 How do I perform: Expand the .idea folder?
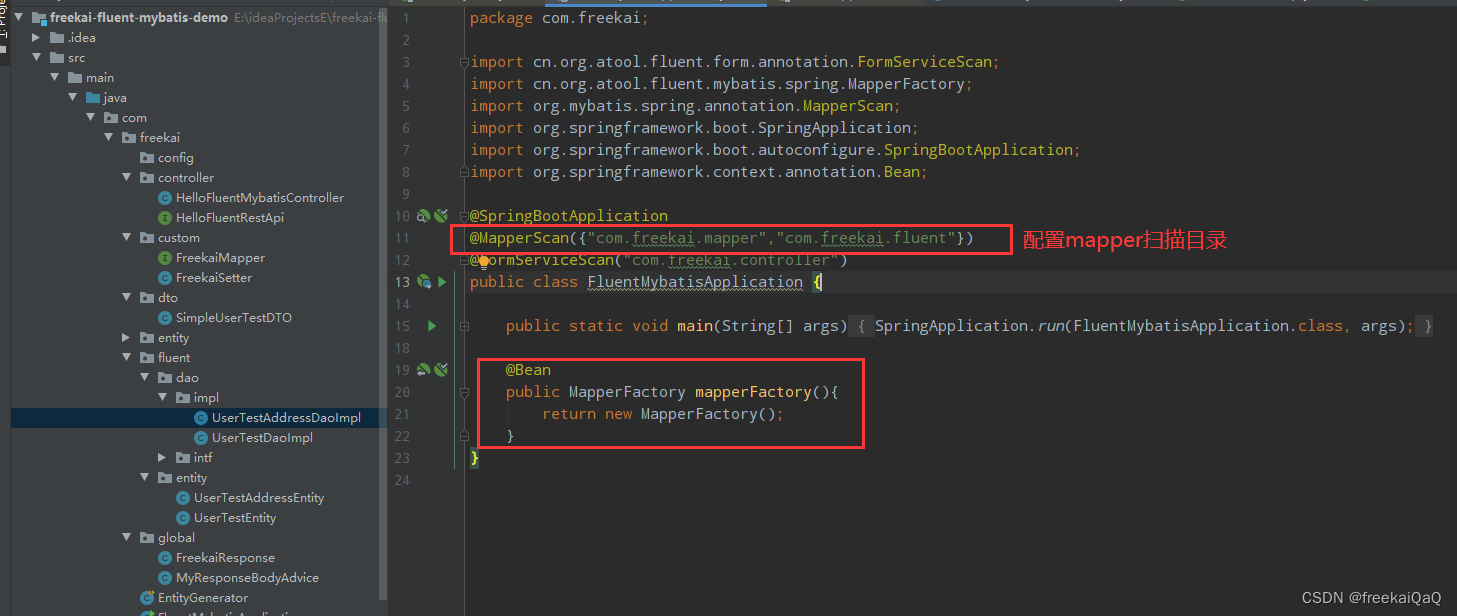tap(37, 38)
